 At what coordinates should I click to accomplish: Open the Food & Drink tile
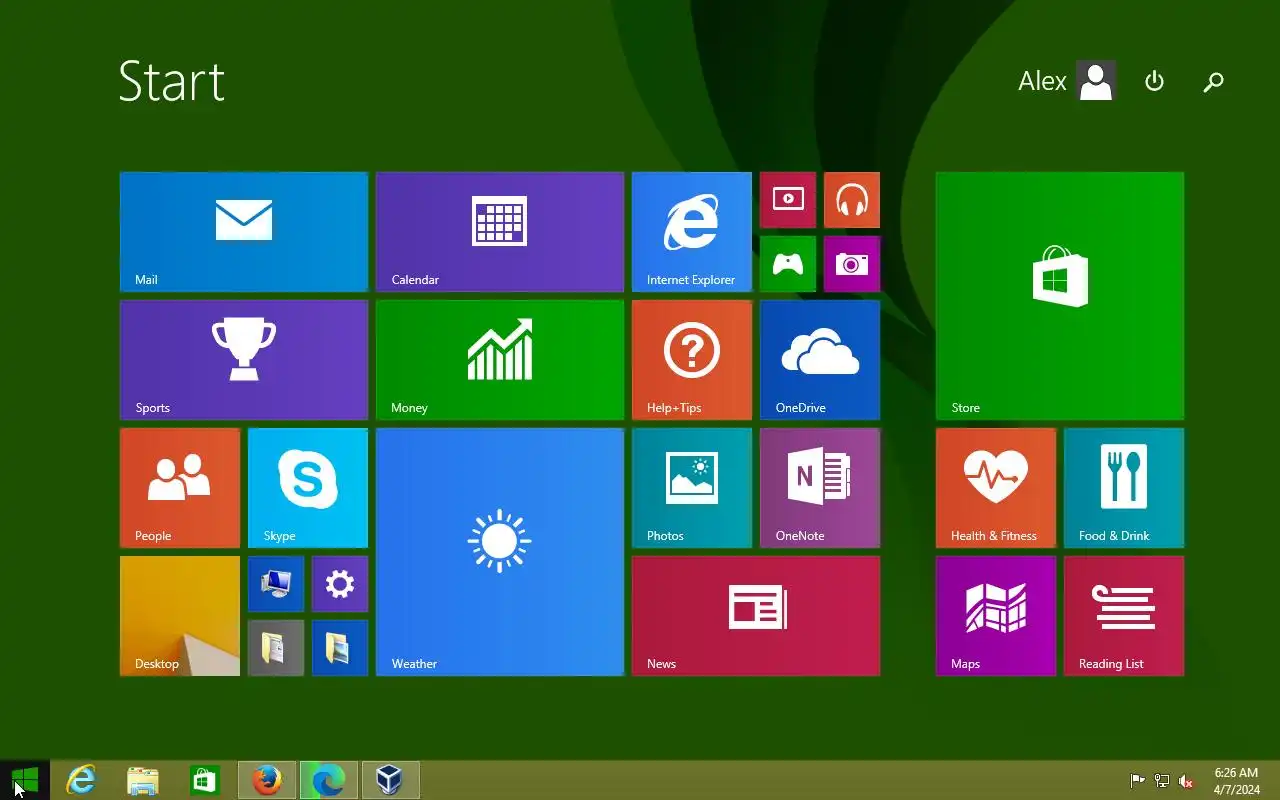1124,488
